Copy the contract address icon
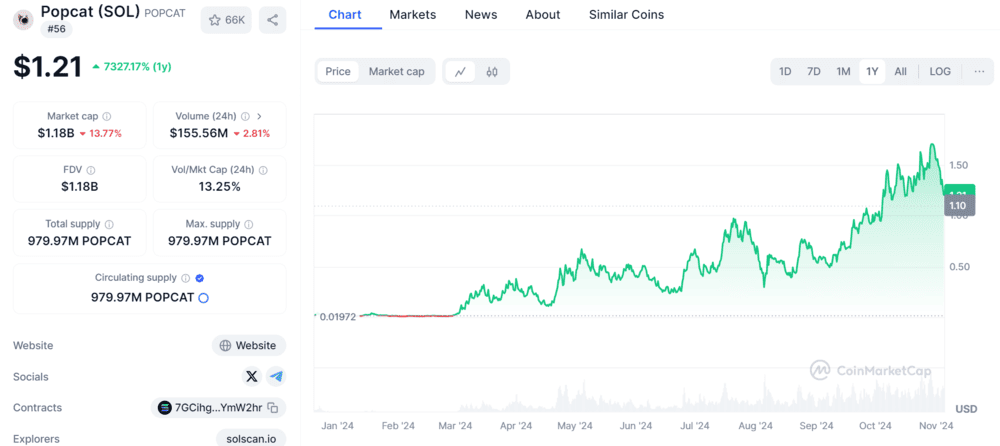 tap(272, 408)
